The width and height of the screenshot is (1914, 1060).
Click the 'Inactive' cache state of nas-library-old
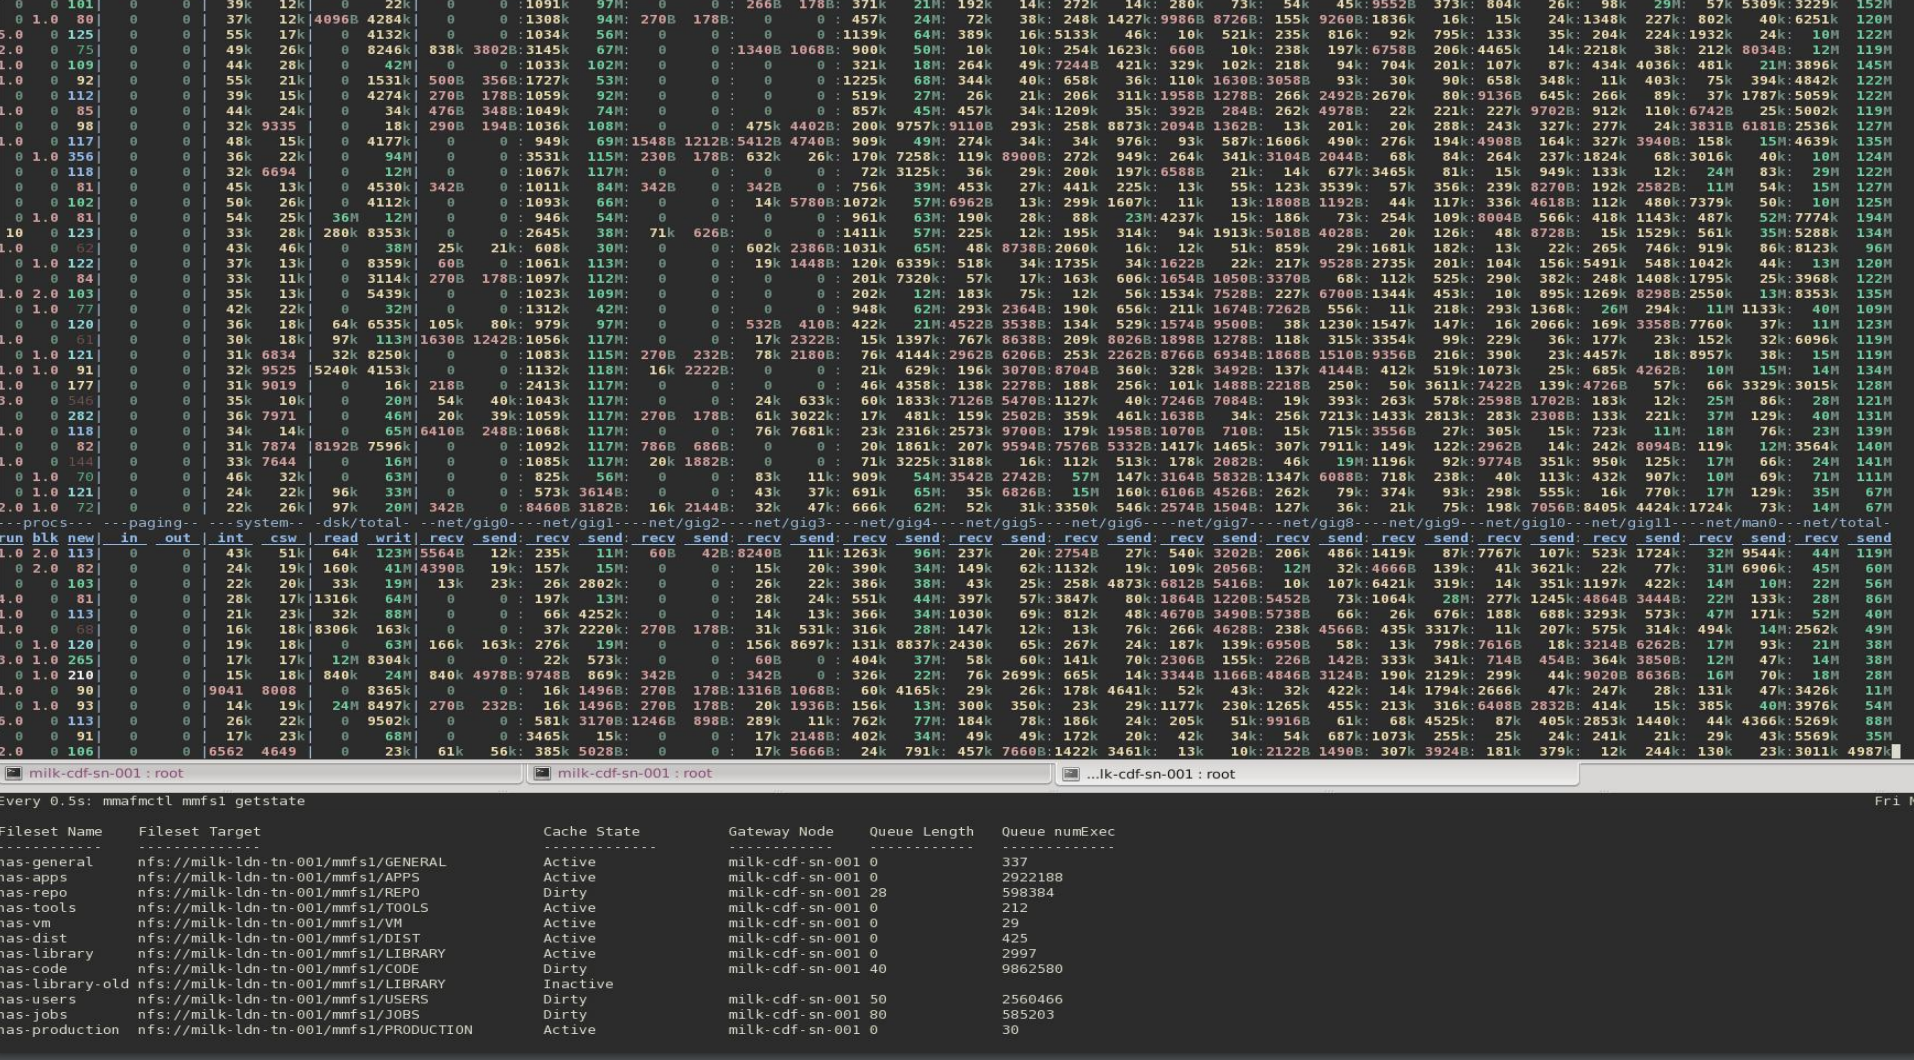point(578,984)
